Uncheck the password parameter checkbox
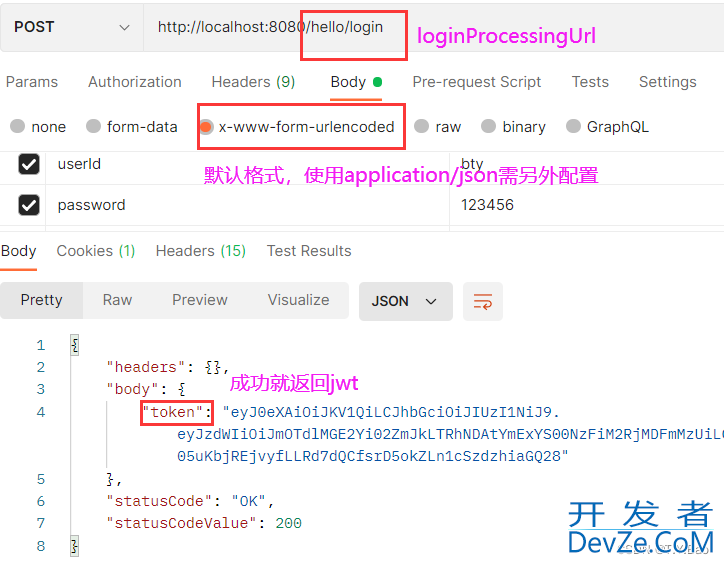Screen dimensions: 724x564 pyautogui.click(x=29, y=205)
